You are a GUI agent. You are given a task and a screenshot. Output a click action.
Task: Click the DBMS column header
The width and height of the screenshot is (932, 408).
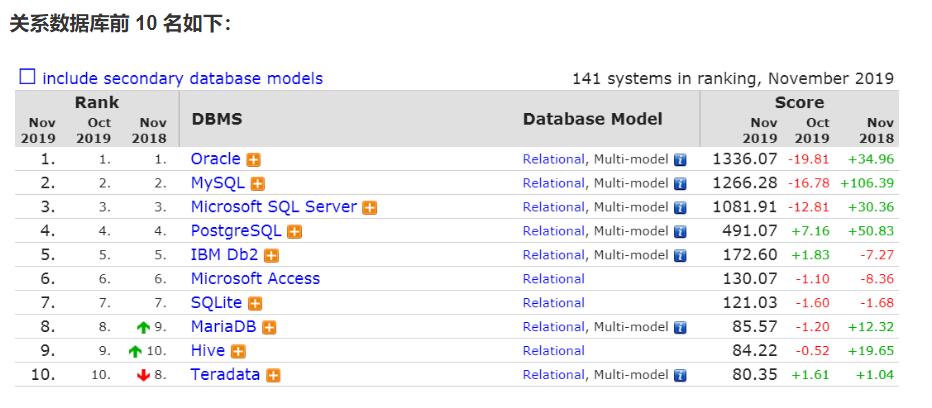217,119
